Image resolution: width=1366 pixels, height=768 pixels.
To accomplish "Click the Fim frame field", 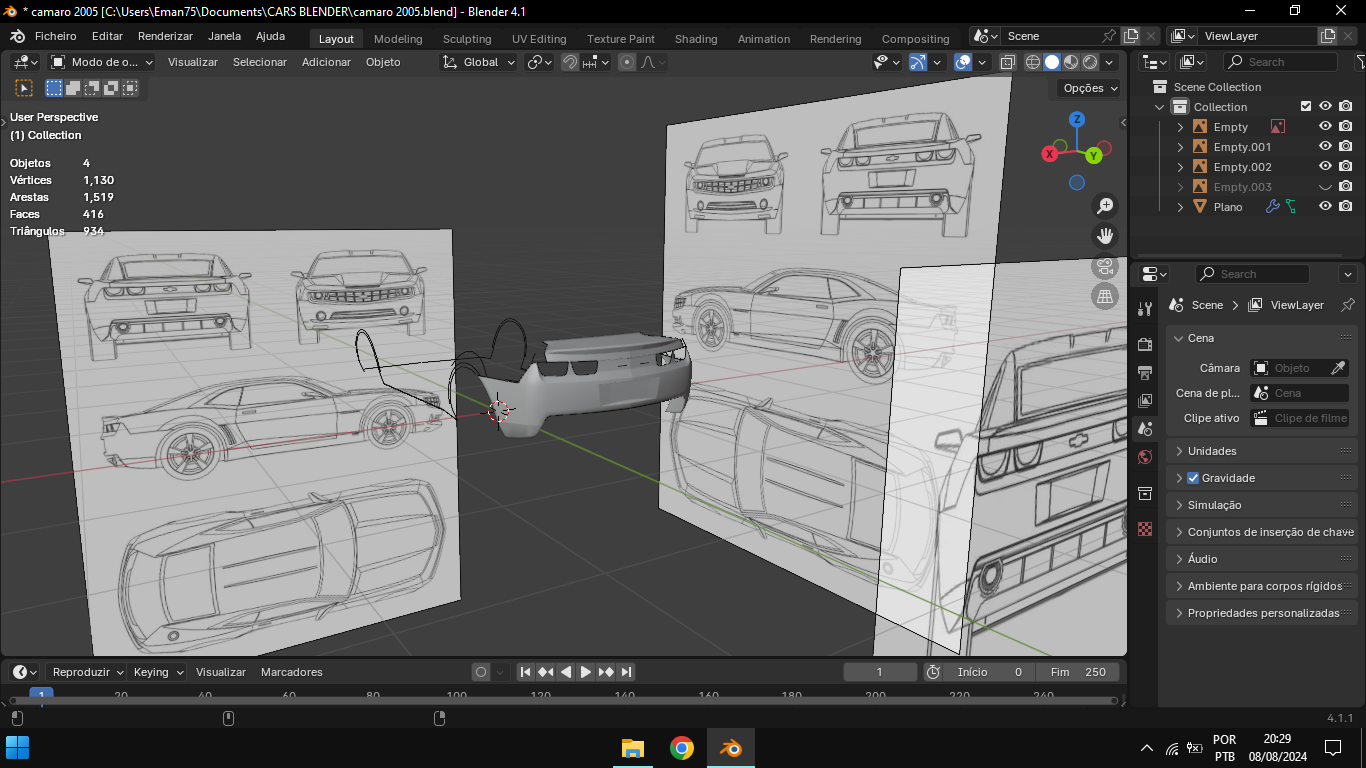I will tap(1078, 672).
